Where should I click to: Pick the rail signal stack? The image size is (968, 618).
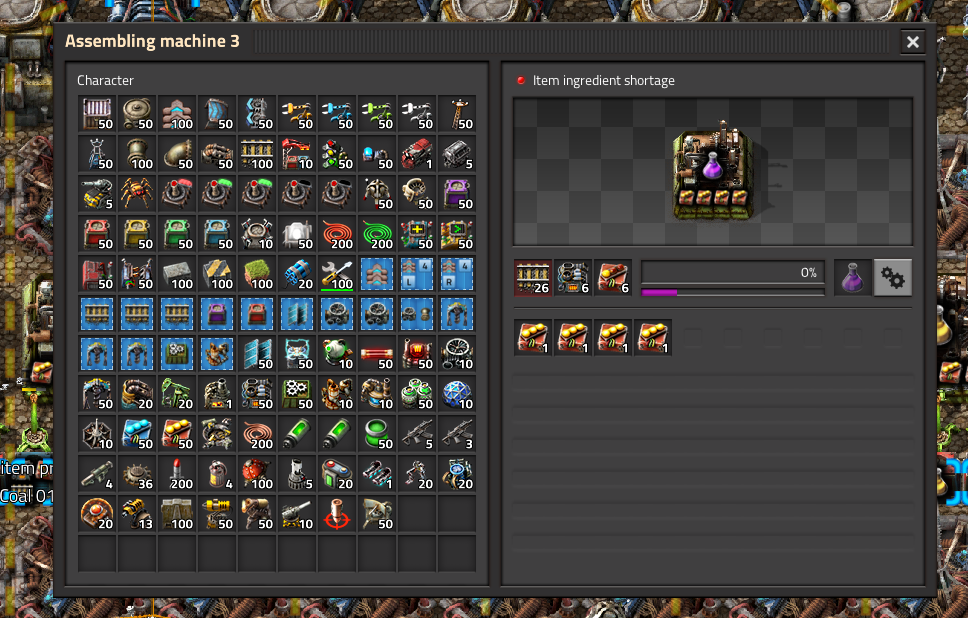tap(337, 154)
